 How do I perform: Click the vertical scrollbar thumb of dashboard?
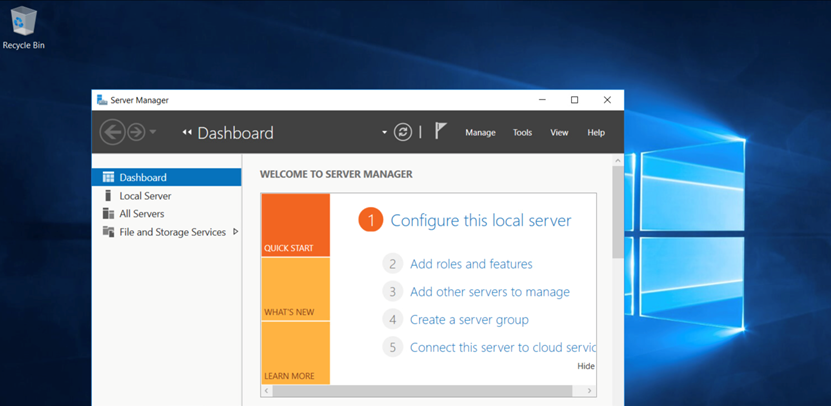point(617,212)
